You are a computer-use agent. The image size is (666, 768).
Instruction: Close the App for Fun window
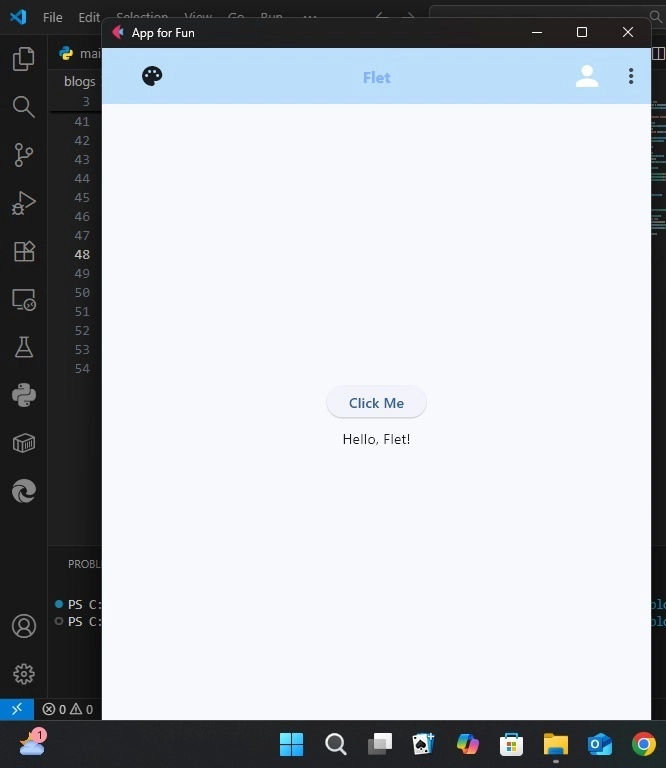coord(628,32)
